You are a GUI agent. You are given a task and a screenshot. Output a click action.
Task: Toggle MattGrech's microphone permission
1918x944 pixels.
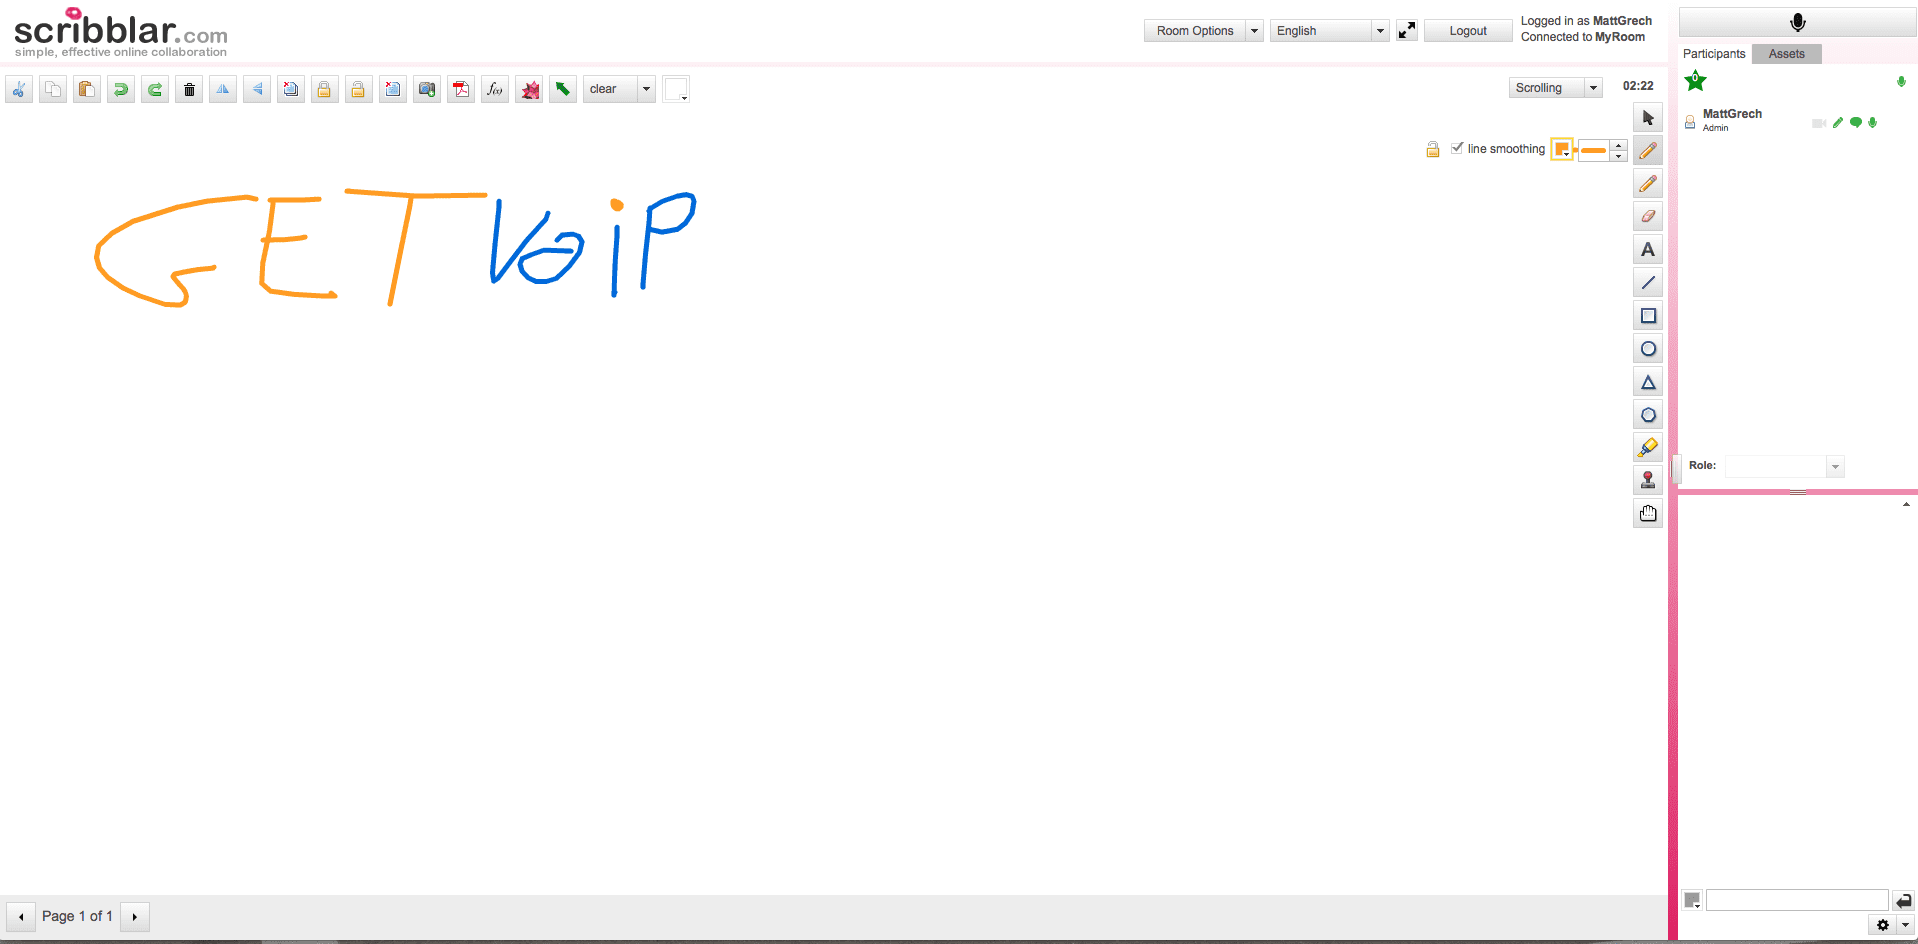[x=1873, y=123]
